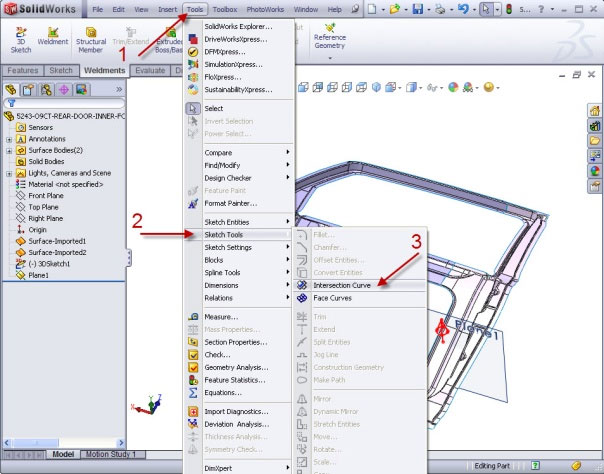Click the Structural Member tool
The width and height of the screenshot is (604, 474).
click(91, 32)
